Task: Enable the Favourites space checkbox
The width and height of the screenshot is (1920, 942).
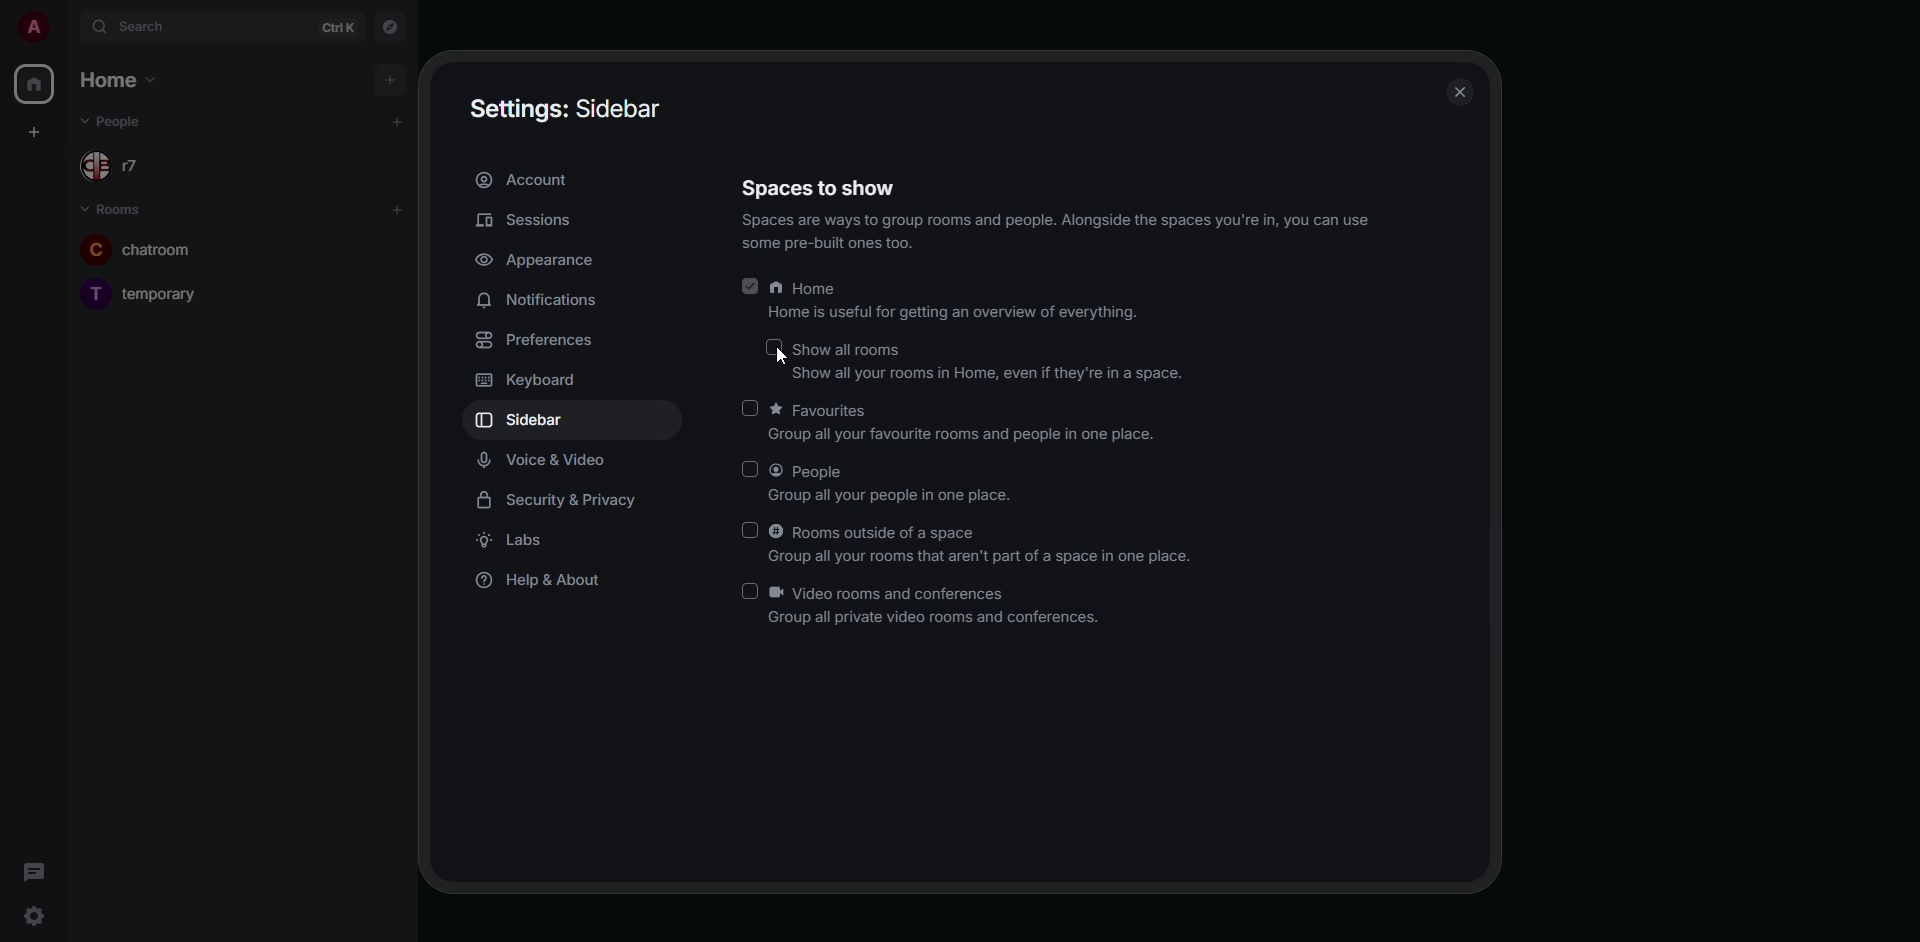Action: [751, 409]
